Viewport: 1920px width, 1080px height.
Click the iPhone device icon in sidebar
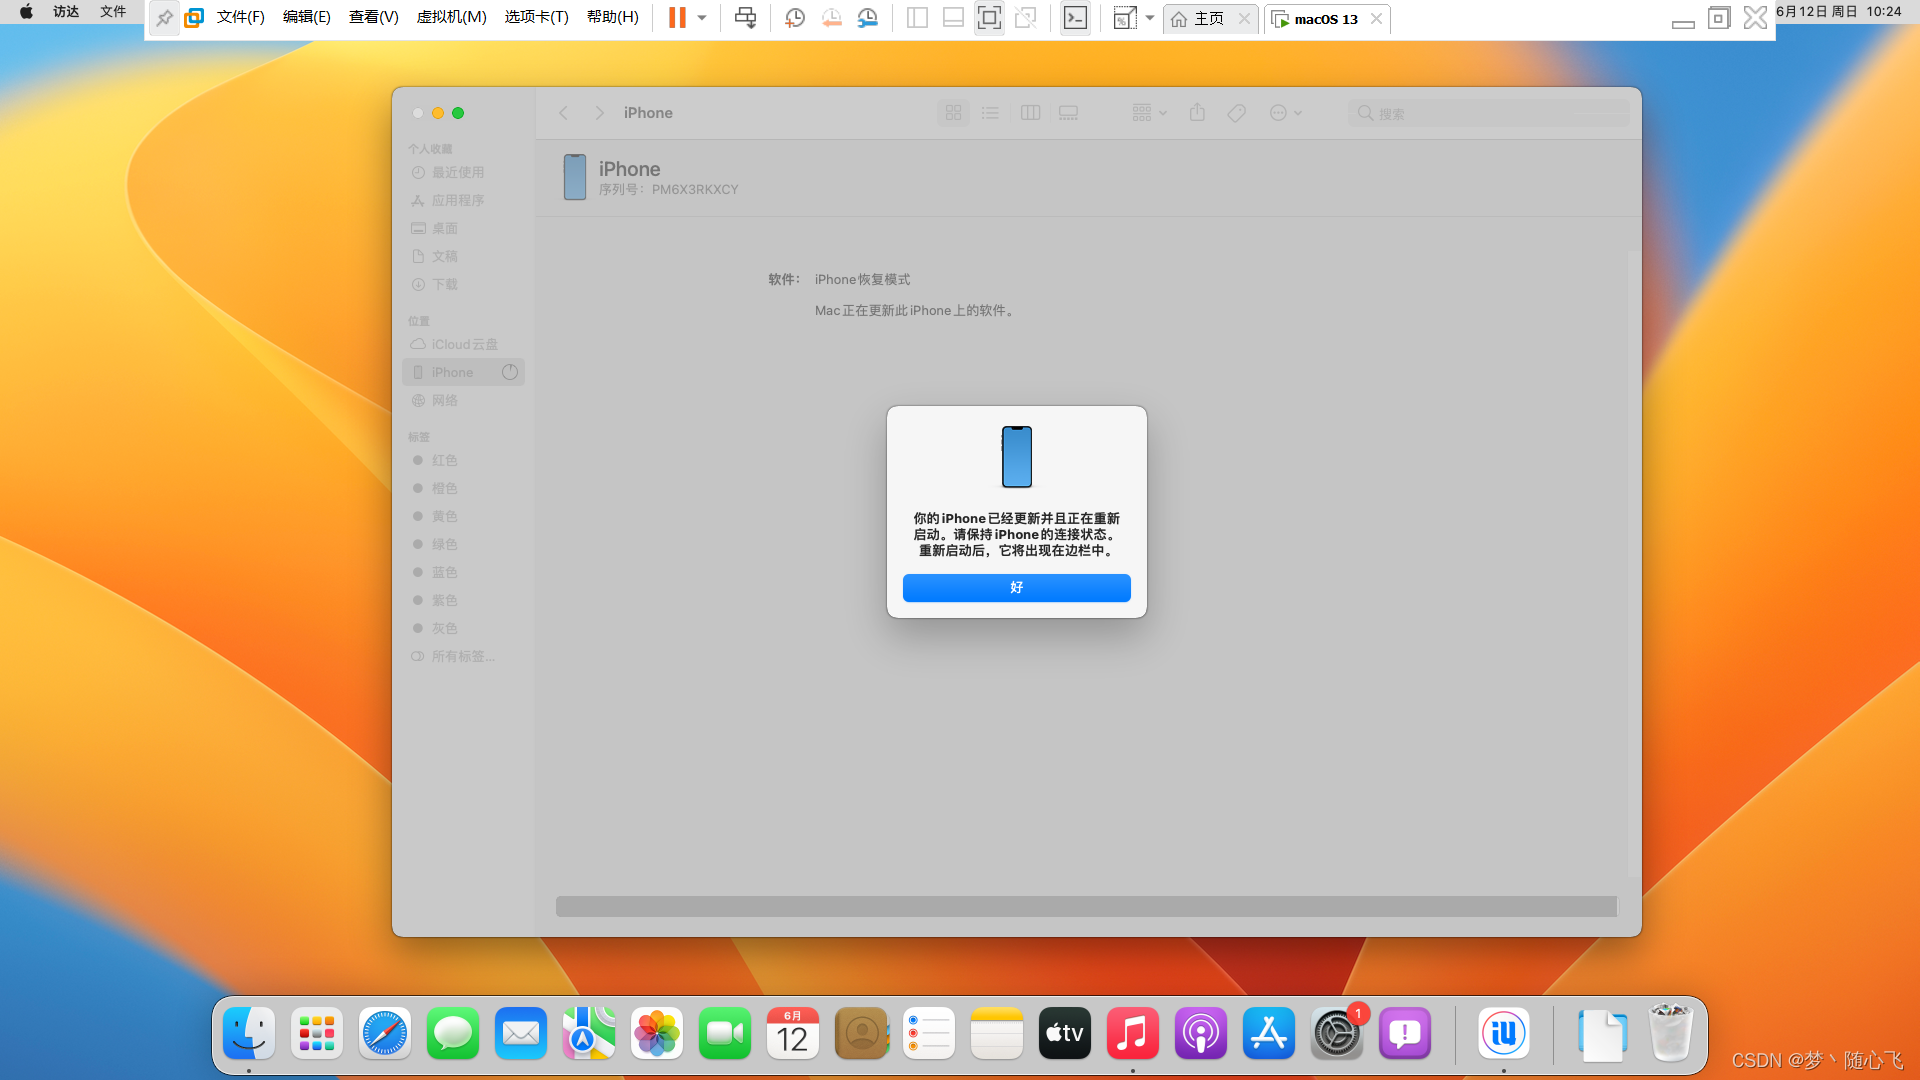[x=418, y=372]
